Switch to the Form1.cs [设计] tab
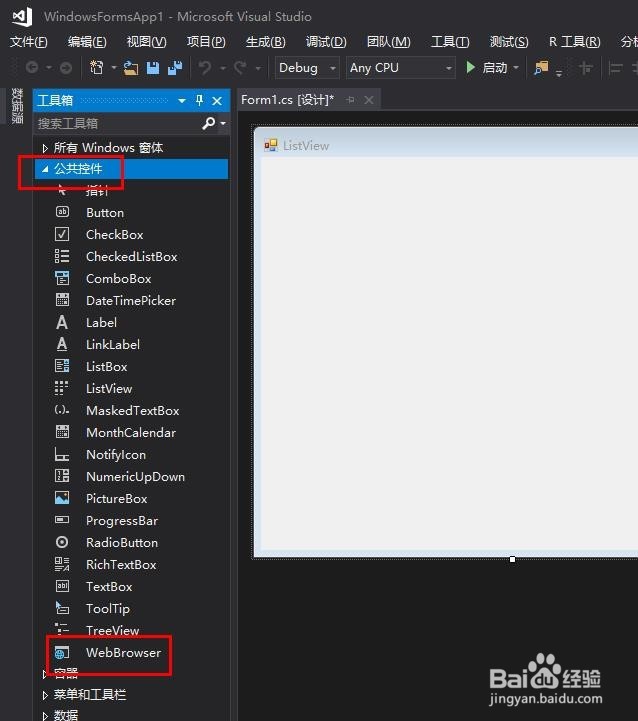Image resolution: width=638 pixels, height=721 pixels. coord(287,100)
